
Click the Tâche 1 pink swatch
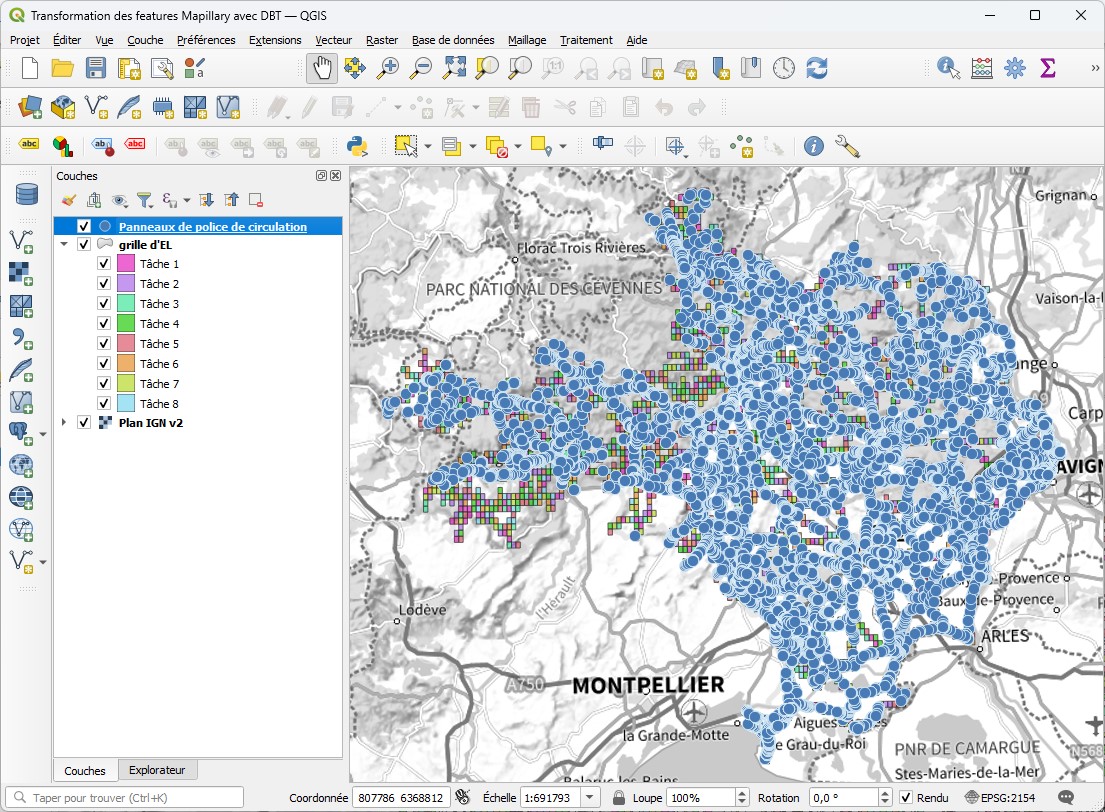[126, 264]
